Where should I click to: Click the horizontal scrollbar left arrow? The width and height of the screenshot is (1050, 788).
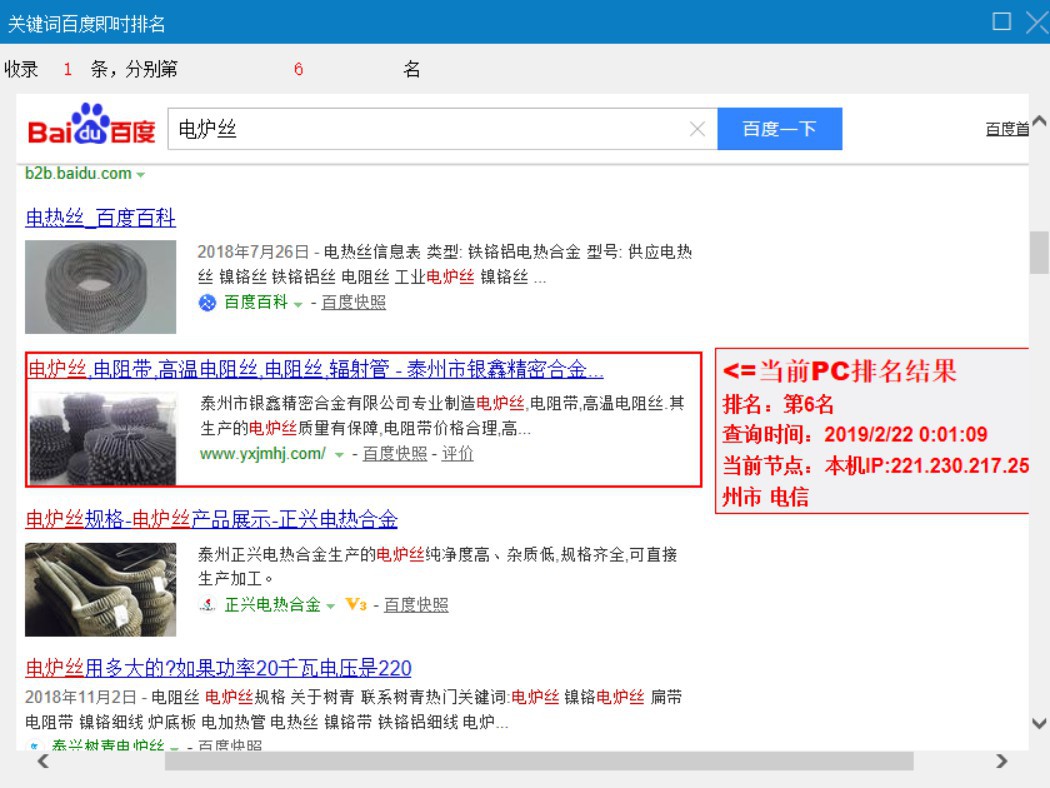pos(43,761)
